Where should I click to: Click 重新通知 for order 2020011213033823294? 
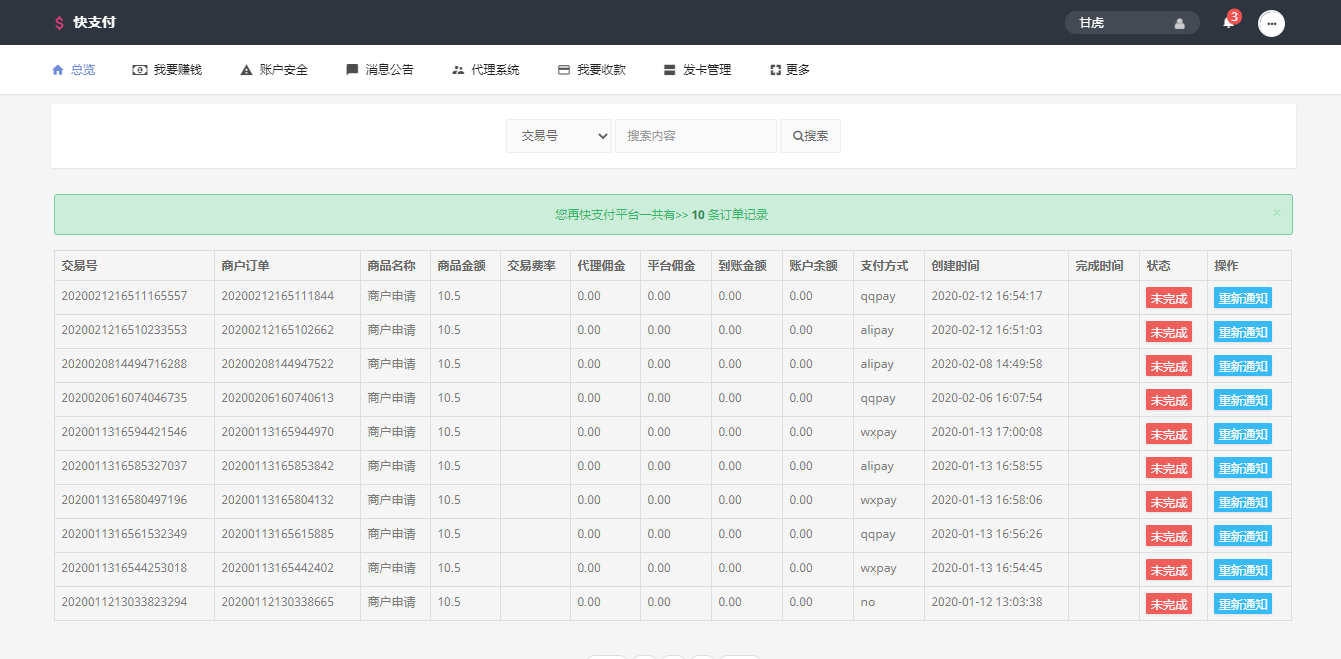click(x=1243, y=604)
